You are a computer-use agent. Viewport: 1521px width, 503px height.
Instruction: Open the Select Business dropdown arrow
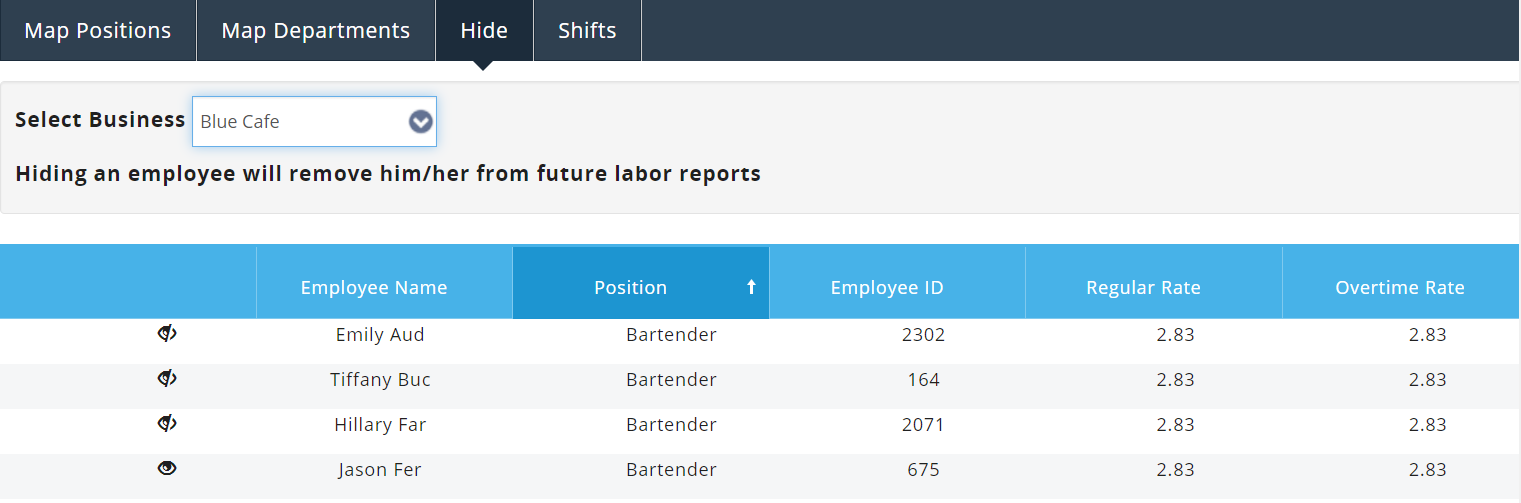click(421, 122)
